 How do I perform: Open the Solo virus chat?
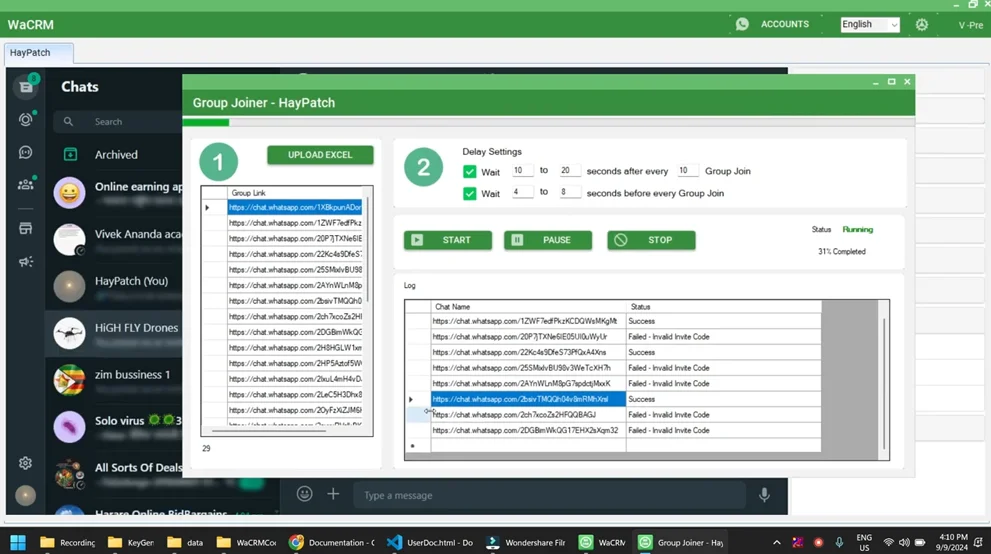pos(115,426)
